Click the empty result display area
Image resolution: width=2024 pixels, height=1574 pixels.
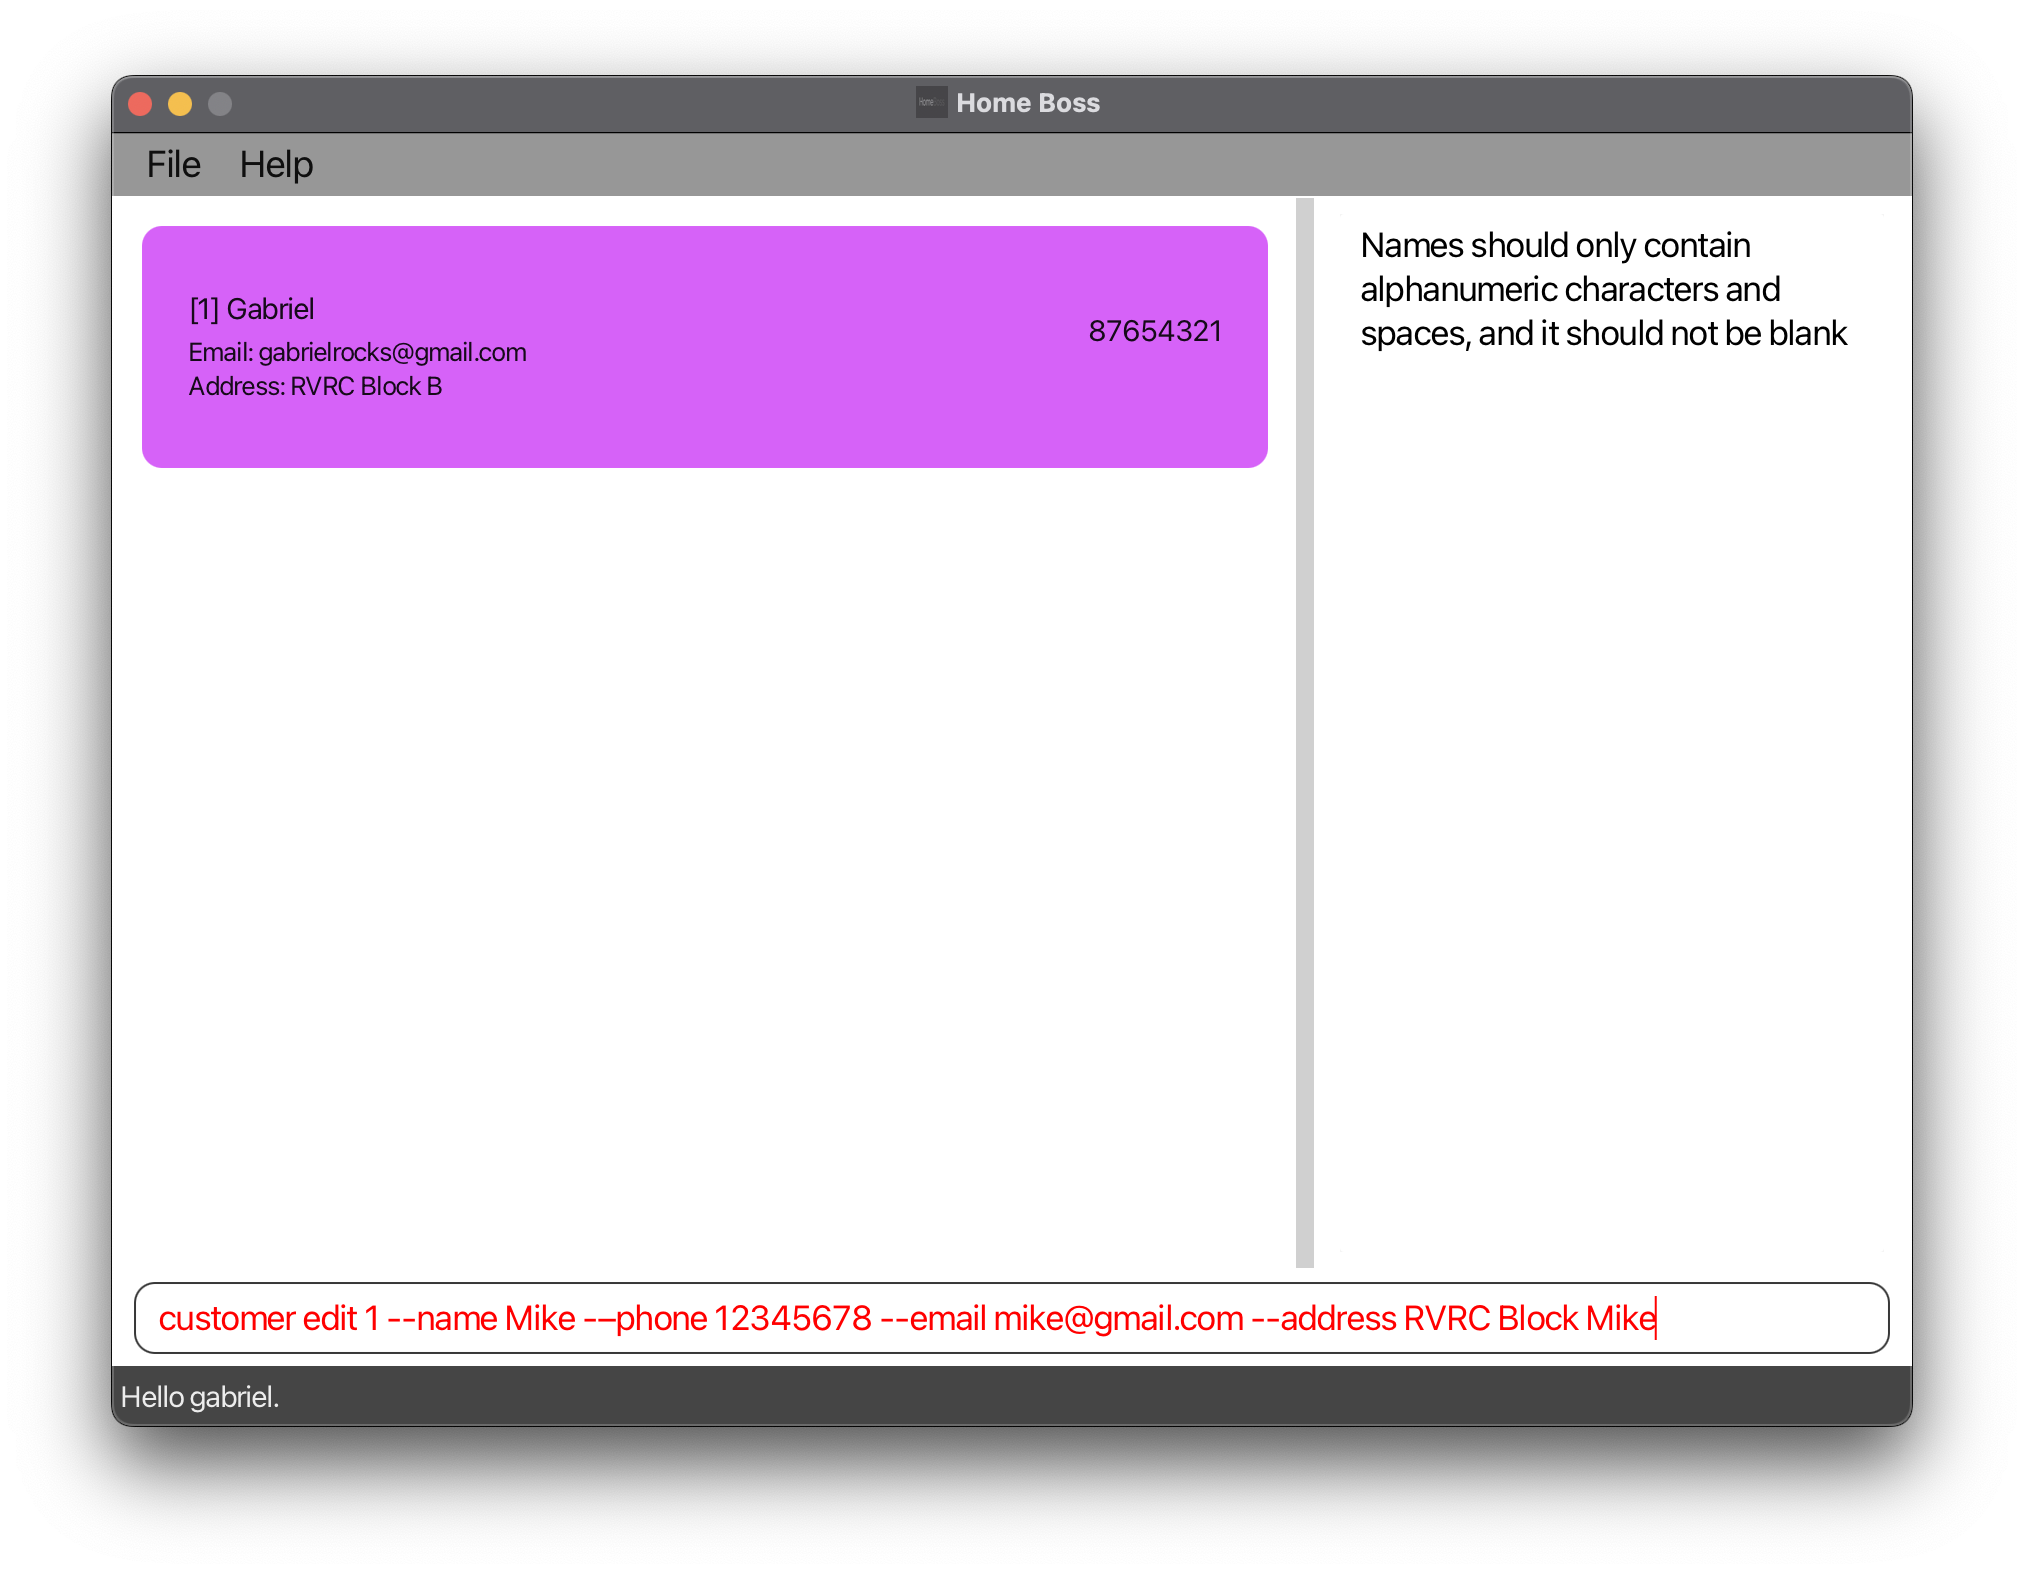[1610, 800]
